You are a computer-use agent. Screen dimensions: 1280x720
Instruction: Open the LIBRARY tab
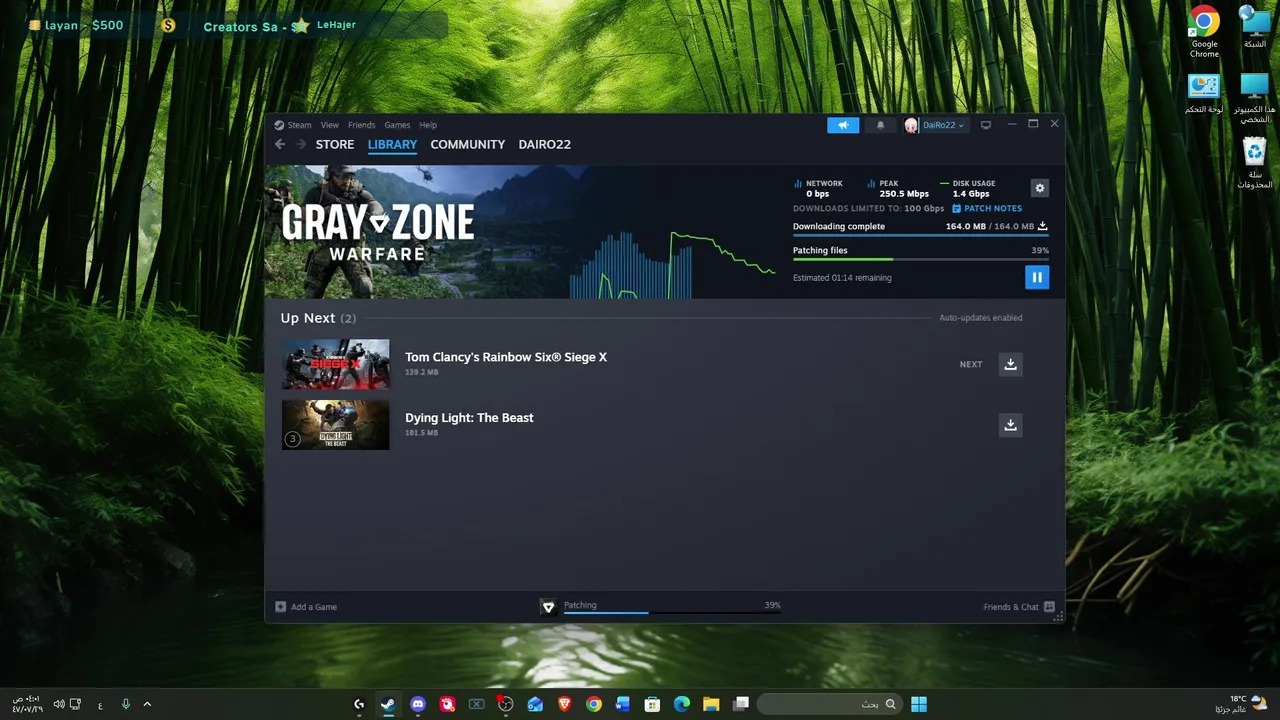392,144
